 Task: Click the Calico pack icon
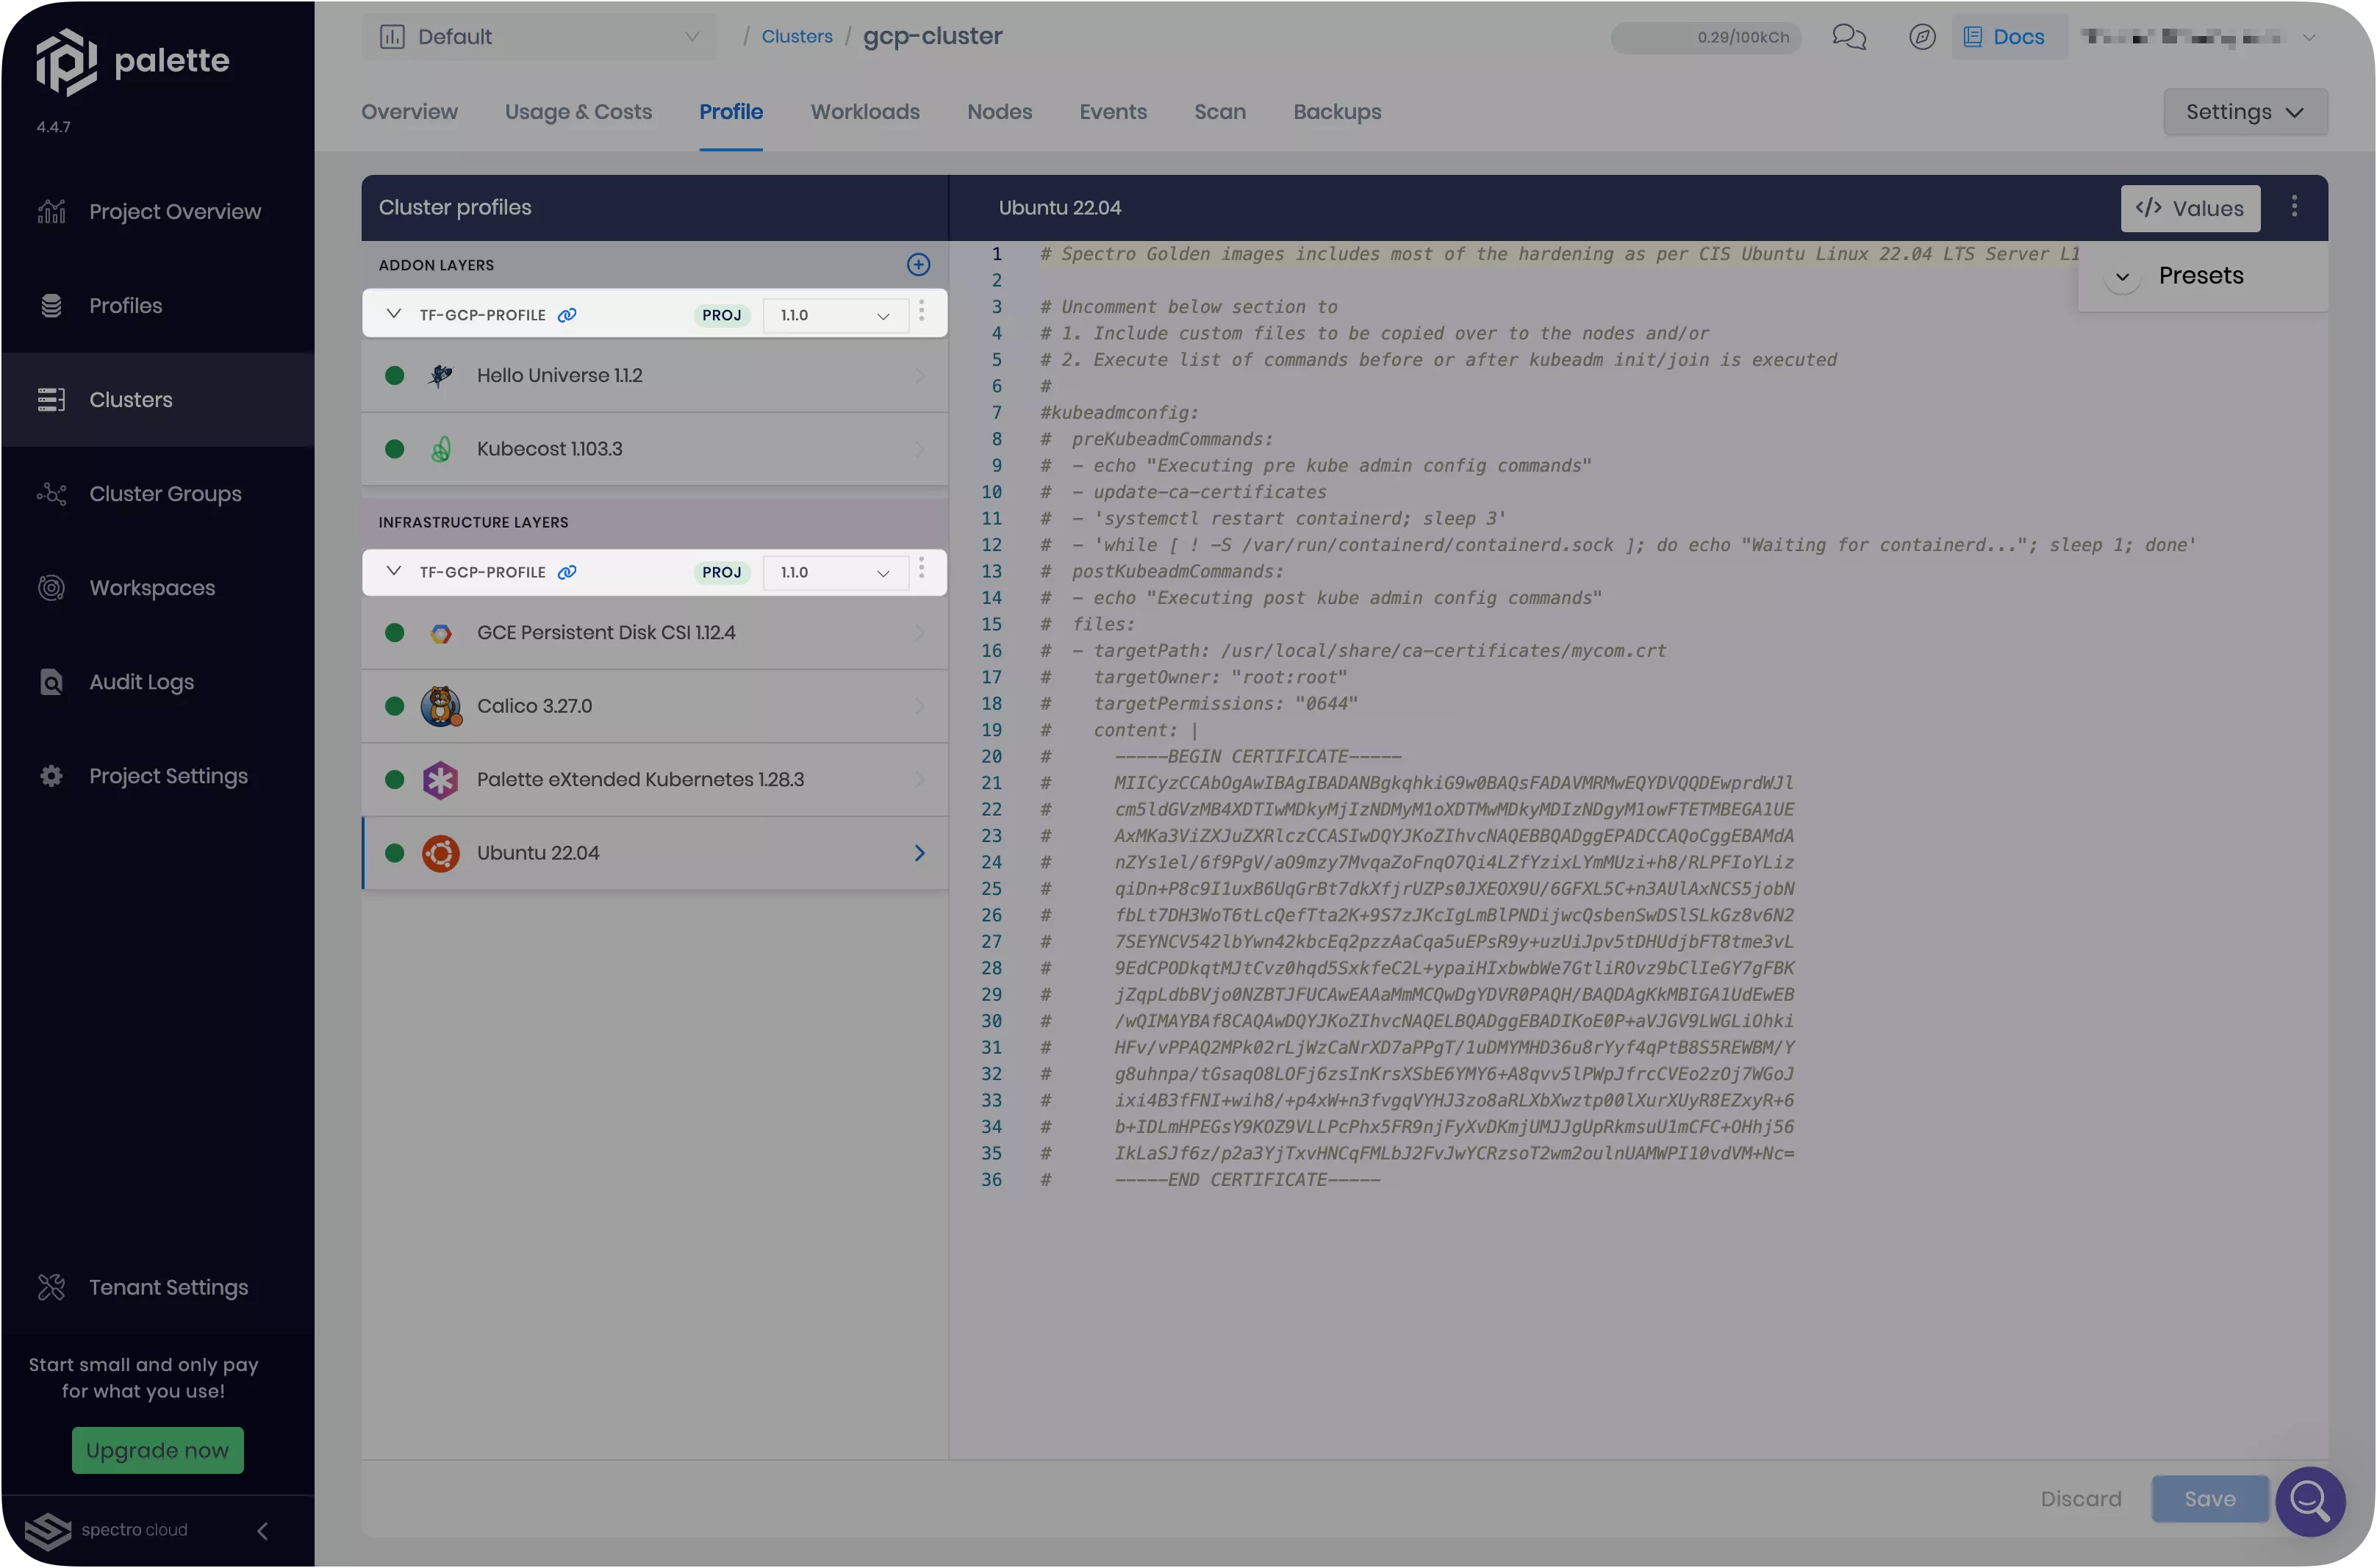tap(440, 706)
